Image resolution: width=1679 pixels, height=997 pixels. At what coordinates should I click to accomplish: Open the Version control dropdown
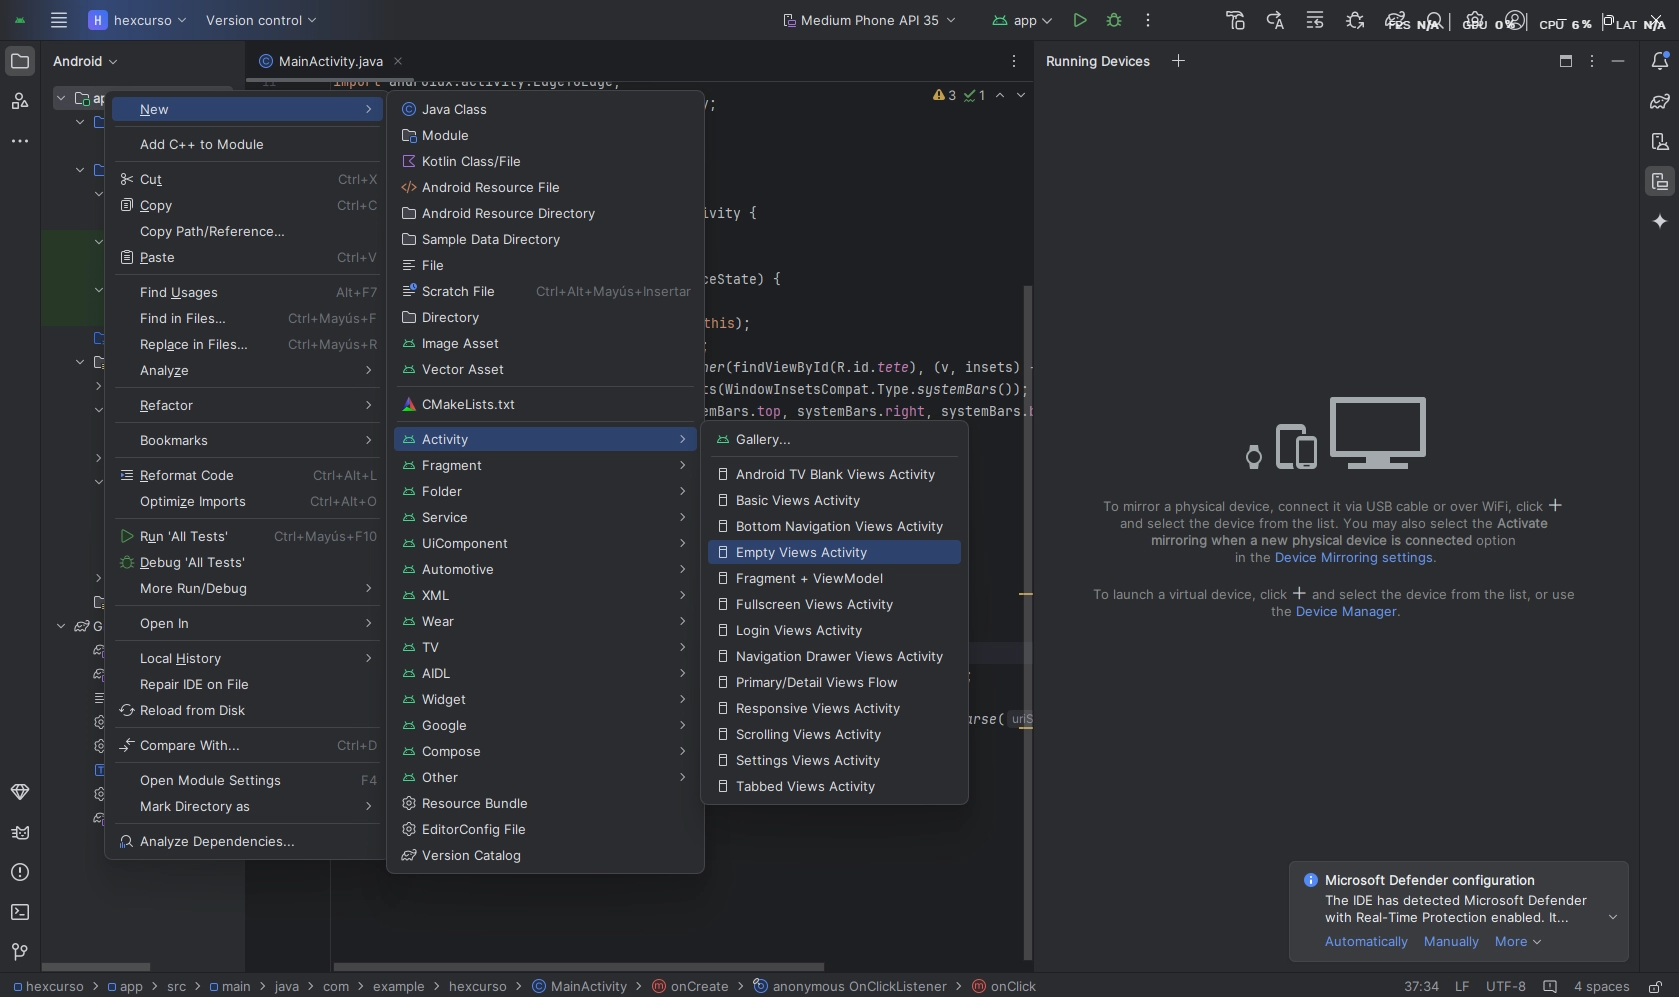click(261, 20)
